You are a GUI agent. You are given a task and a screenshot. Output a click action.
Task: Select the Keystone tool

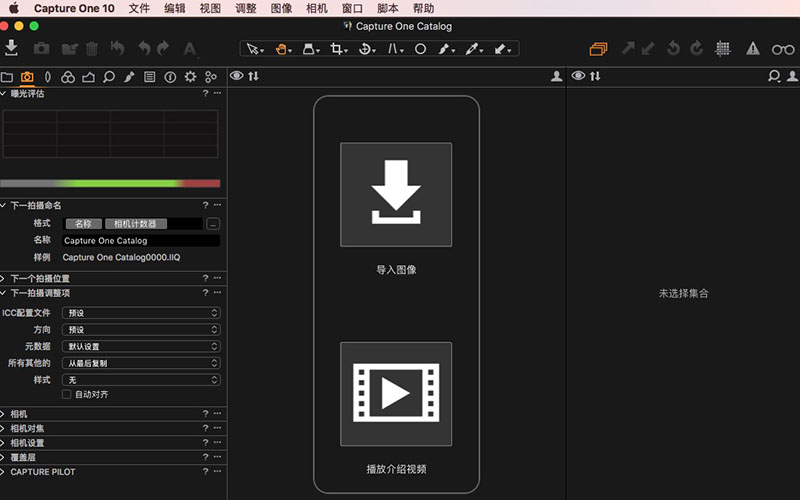point(393,49)
